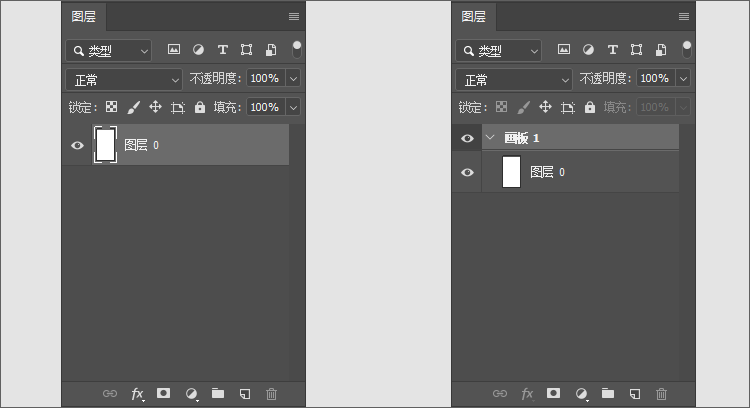The height and width of the screenshot is (408, 750).
Task: Open the 填充 fill slider arrow in left panel
Action: pyautogui.click(x=293, y=107)
